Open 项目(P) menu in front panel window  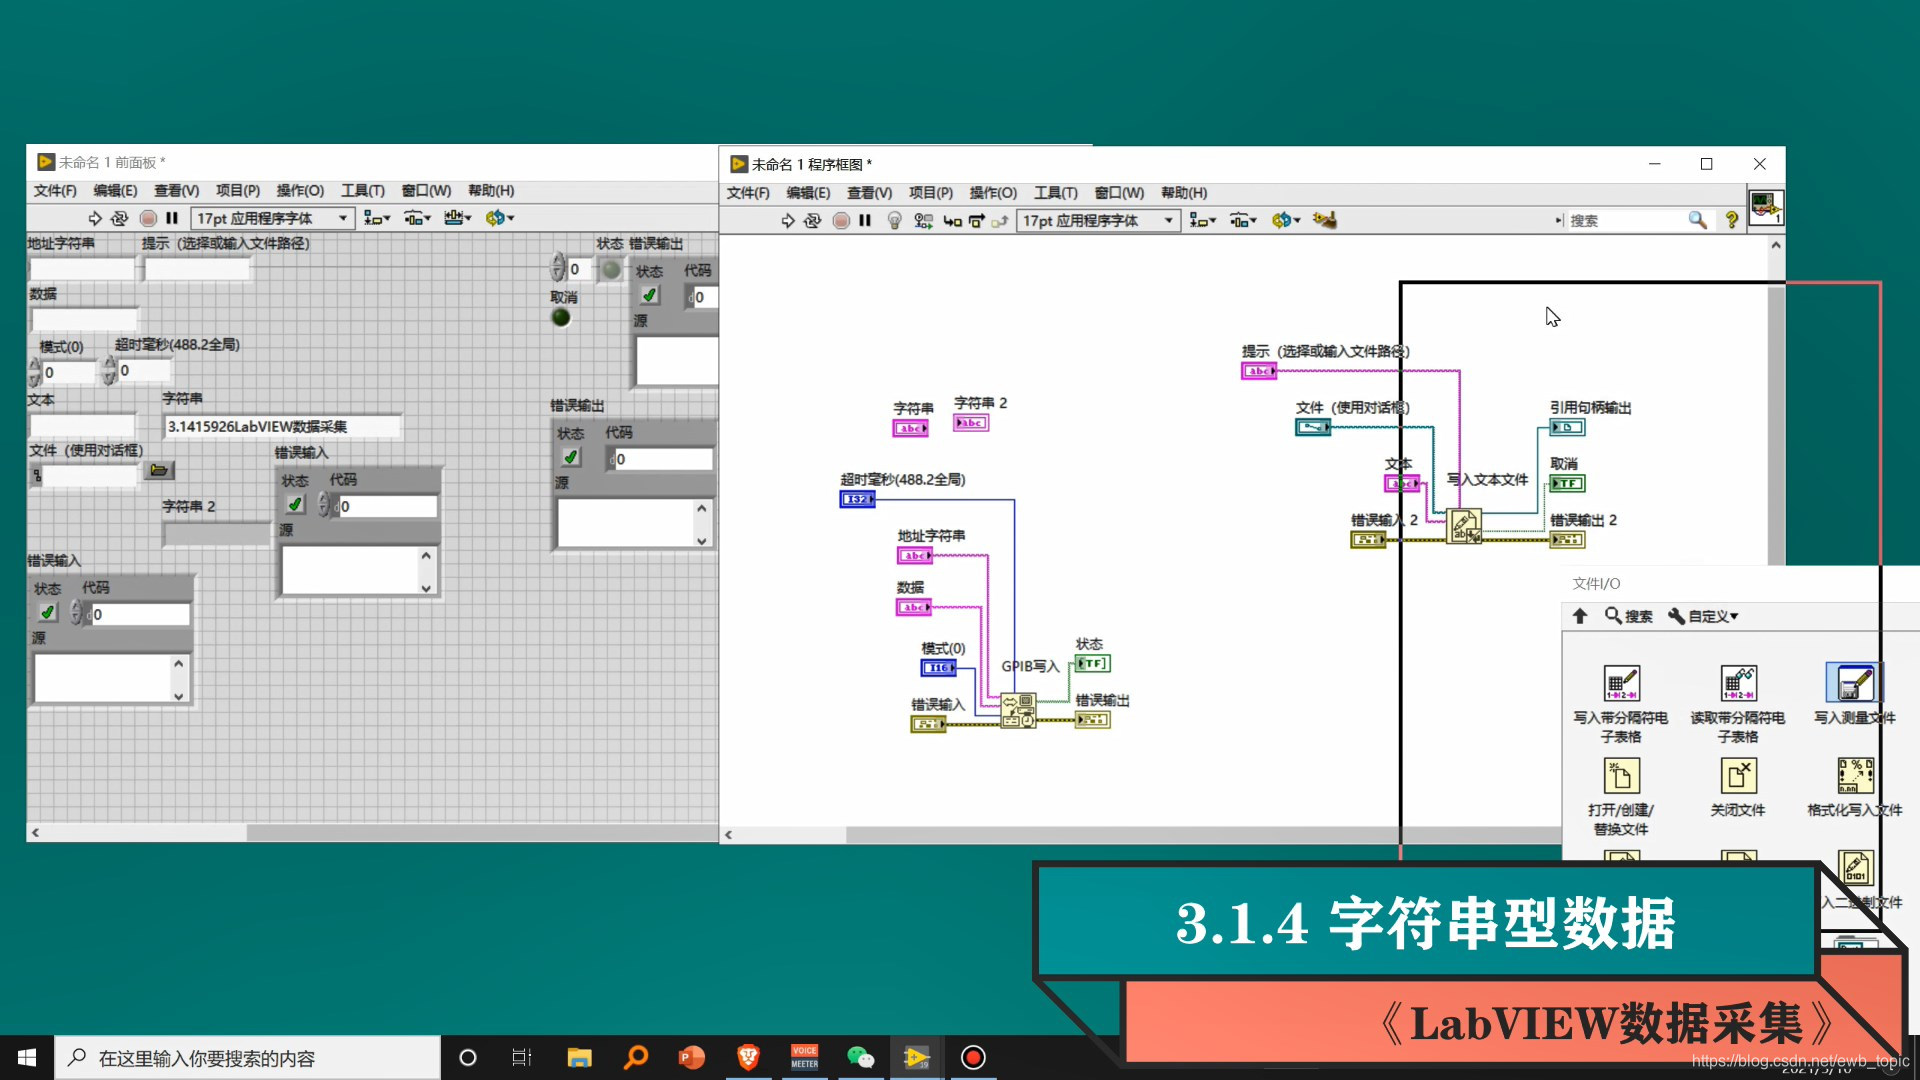(x=238, y=190)
